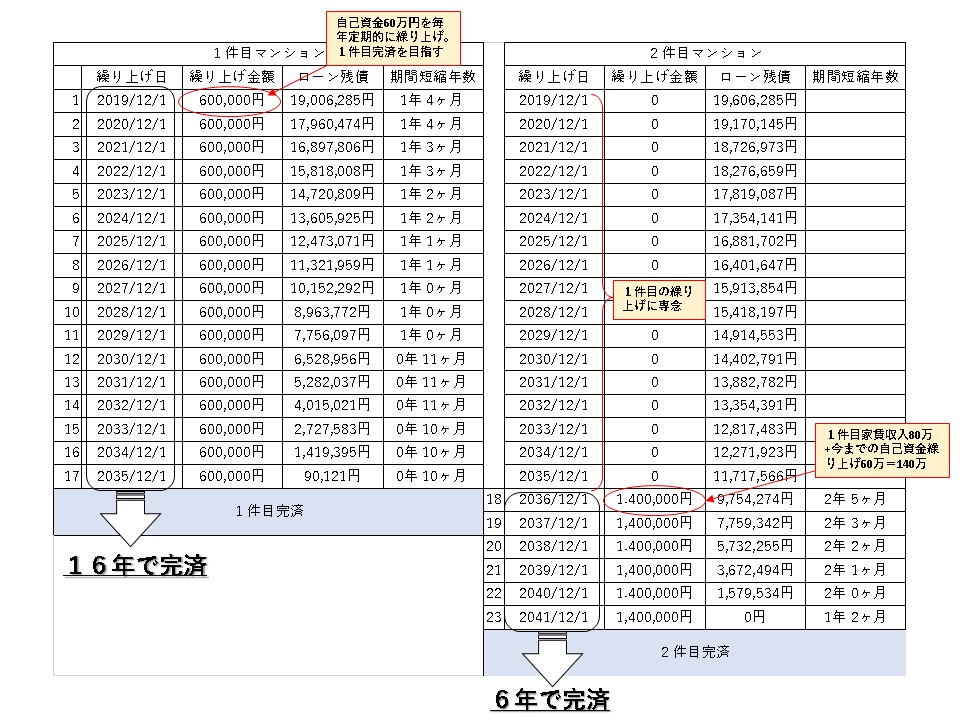Click 「期間短縮年数」 header in the 2件目 table
The height and width of the screenshot is (720, 960).
point(855,76)
